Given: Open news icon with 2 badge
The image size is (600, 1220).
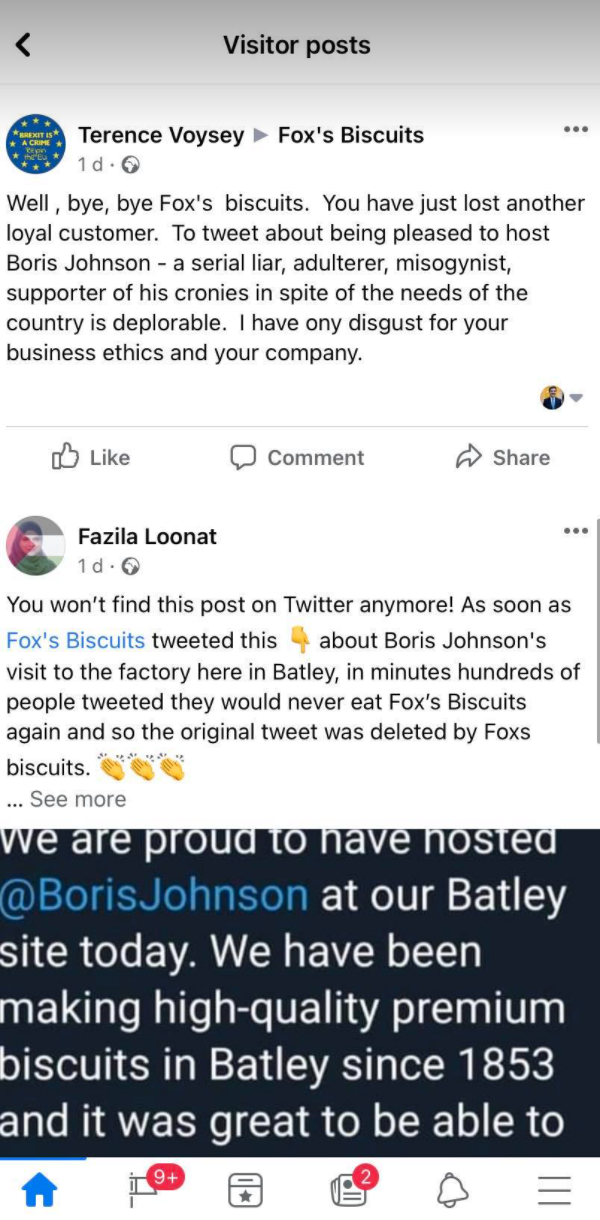Looking at the screenshot, I should pyautogui.click(x=350, y=1188).
